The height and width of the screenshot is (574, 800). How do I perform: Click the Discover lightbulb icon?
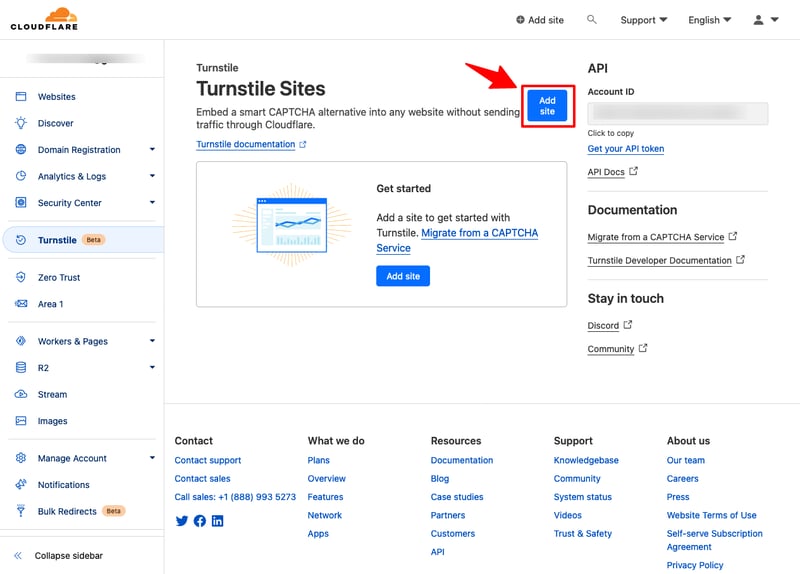coord(20,123)
